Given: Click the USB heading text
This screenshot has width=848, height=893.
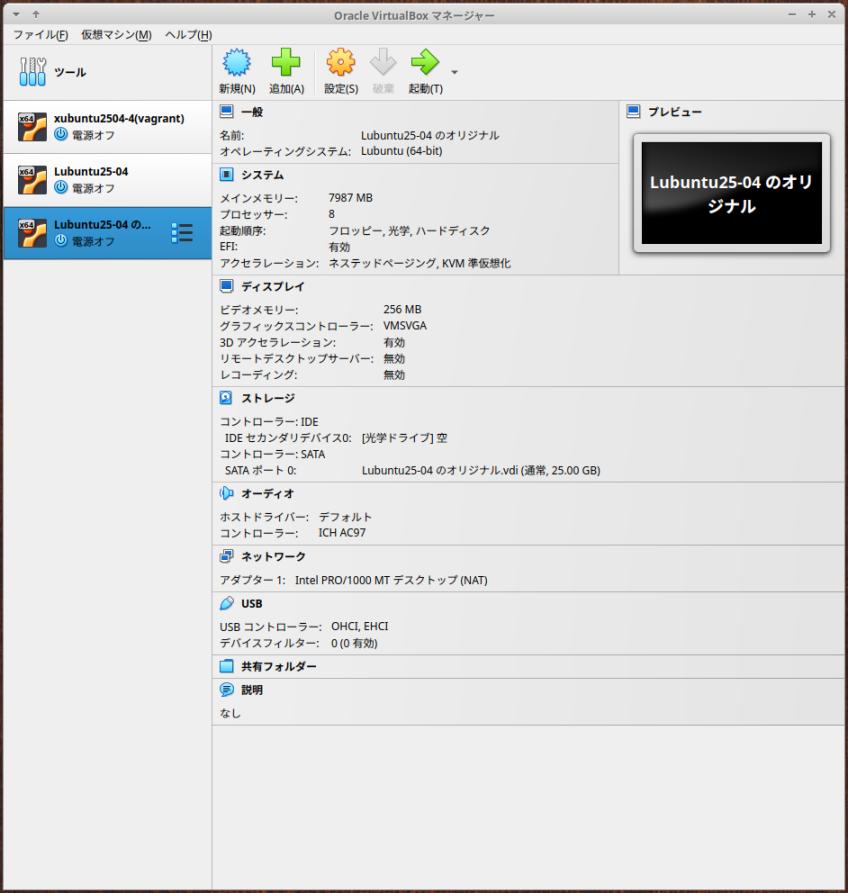Looking at the screenshot, I should click(x=252, y=604).
